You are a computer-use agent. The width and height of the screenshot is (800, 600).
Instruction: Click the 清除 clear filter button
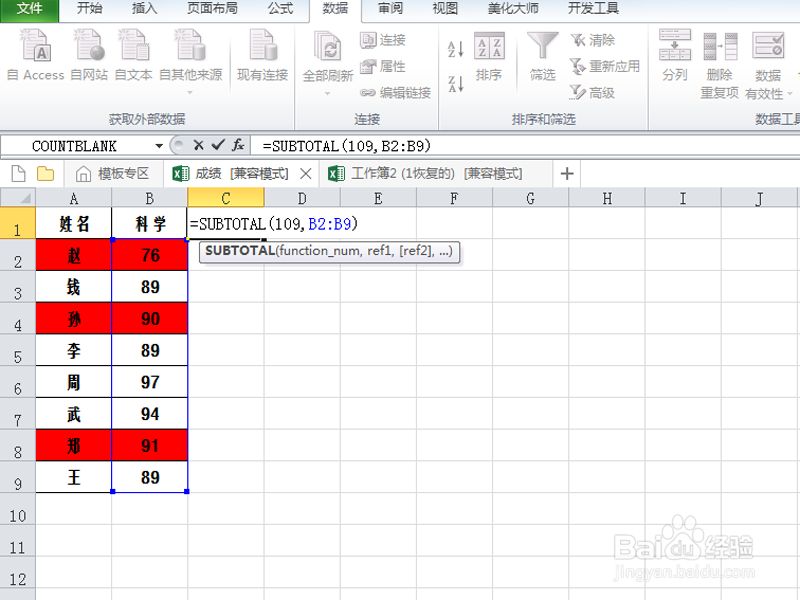pyautogui.click(x=593, y=40)
